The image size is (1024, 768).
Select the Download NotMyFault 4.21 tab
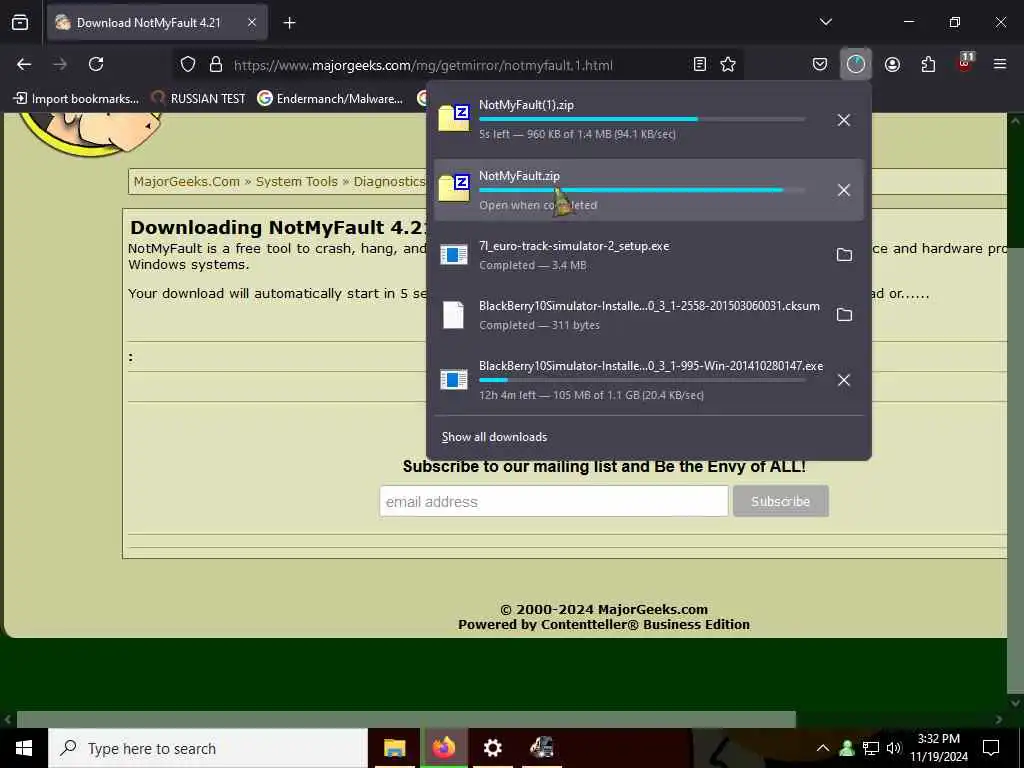click(157, 23)
